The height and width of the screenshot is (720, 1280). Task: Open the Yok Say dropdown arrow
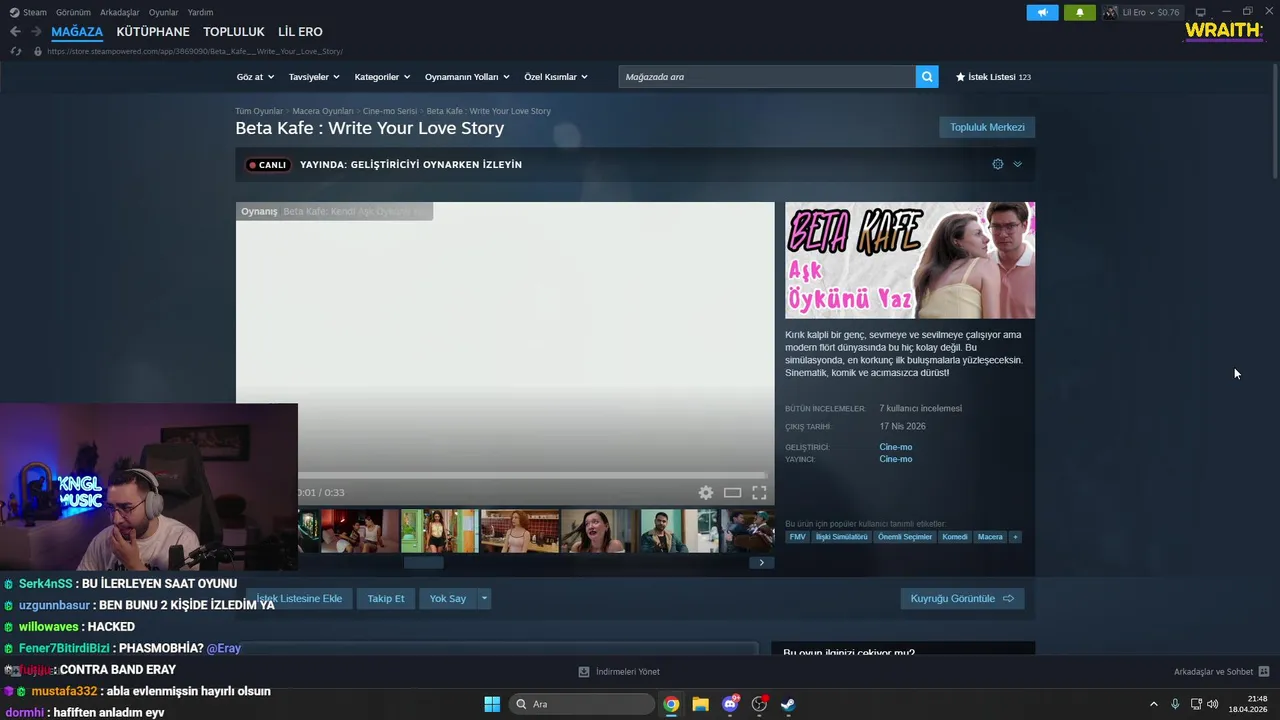(484, 598)
